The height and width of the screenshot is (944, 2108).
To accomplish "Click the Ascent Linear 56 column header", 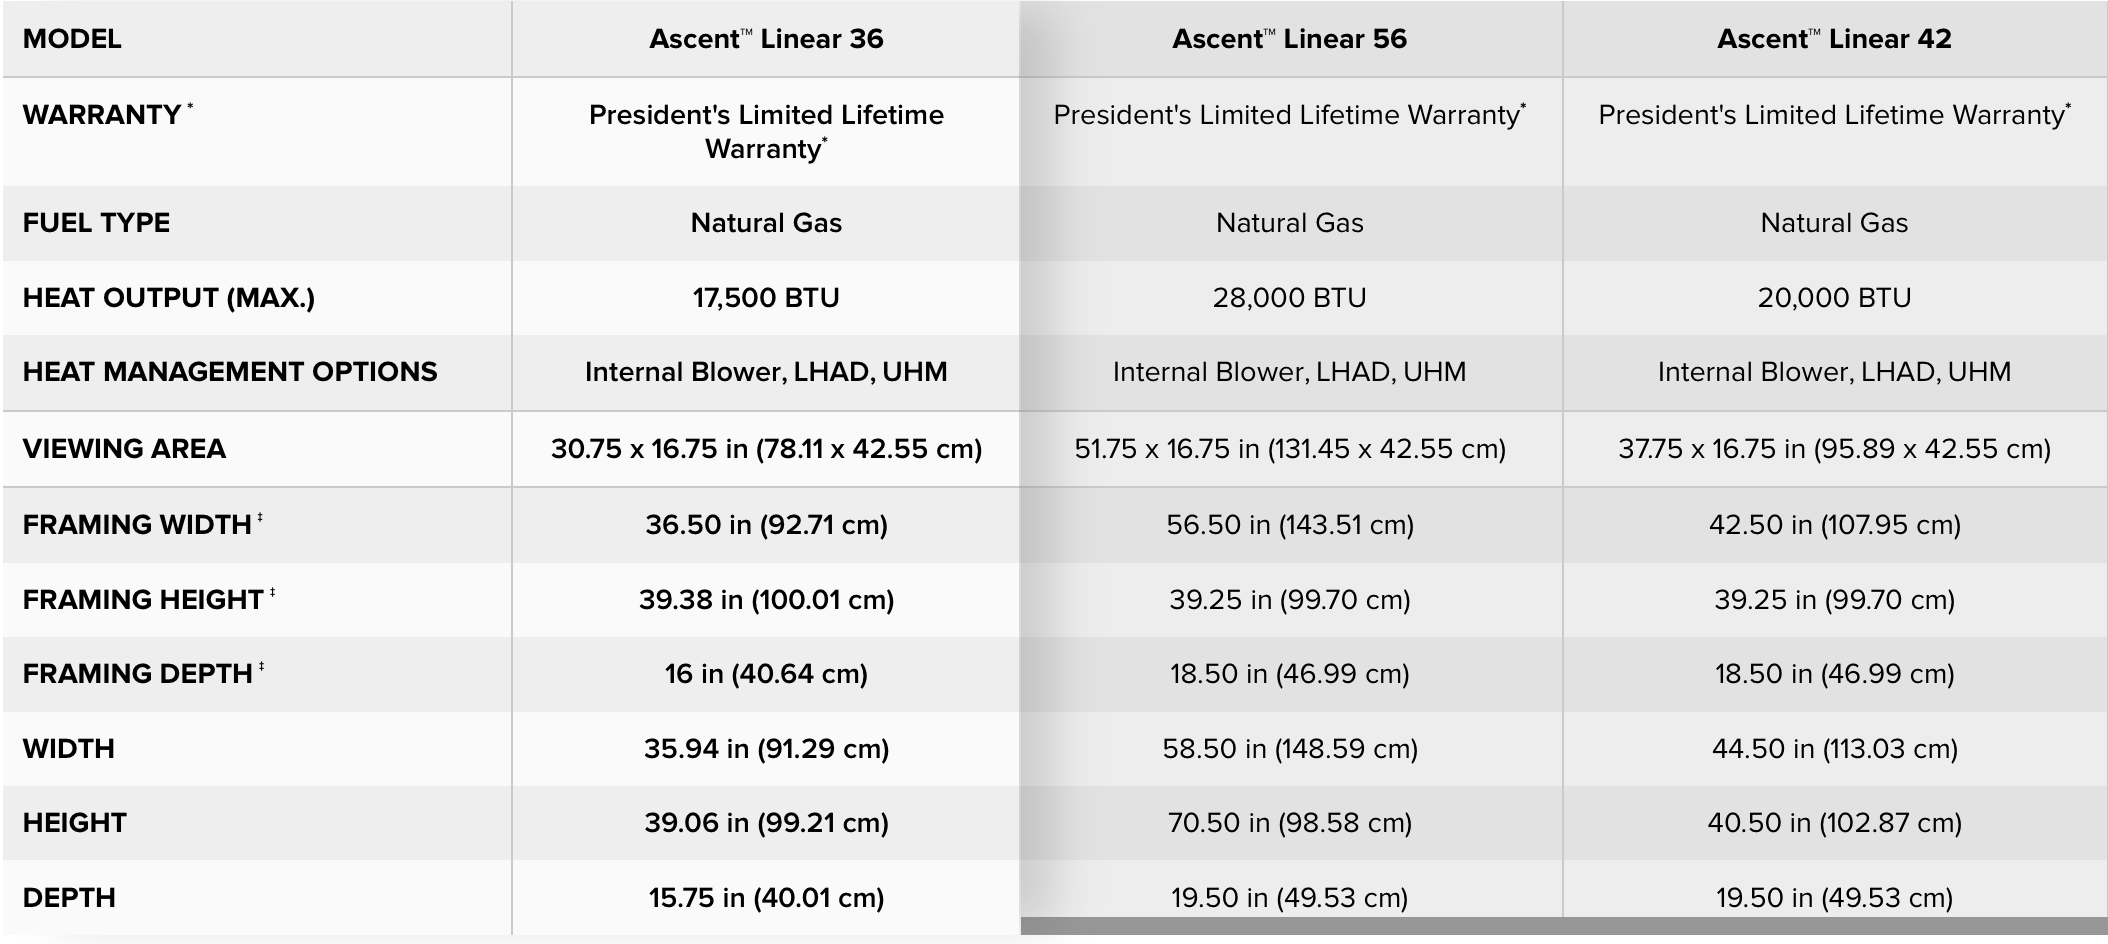I will coord(1289,39).
